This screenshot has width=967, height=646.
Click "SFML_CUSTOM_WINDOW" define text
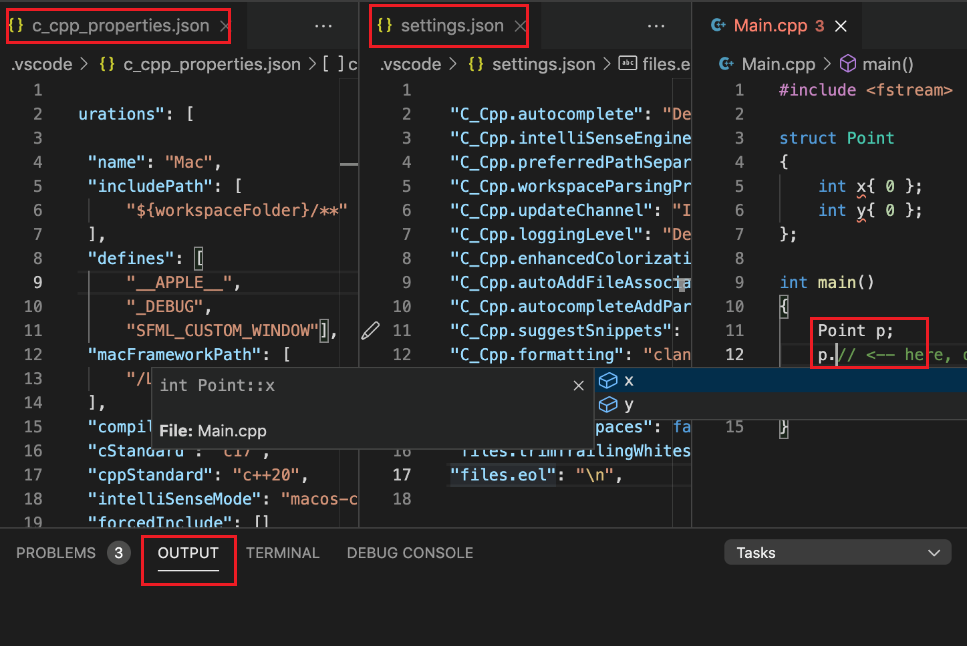coord(223,331)
